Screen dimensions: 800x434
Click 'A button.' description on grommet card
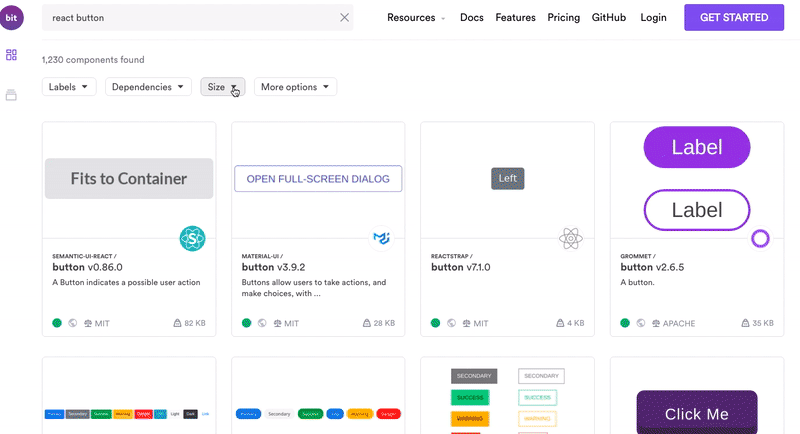[x=637, y=282]
